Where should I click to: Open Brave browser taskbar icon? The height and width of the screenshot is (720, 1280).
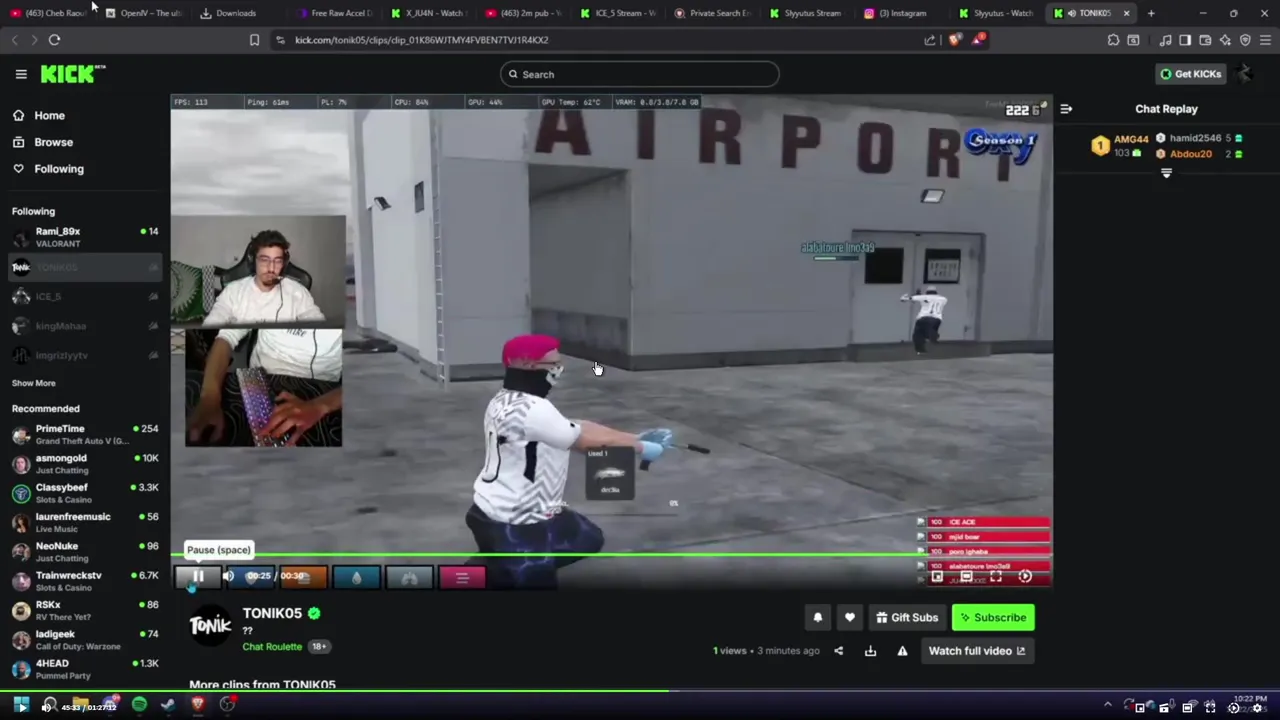[198, 705]
